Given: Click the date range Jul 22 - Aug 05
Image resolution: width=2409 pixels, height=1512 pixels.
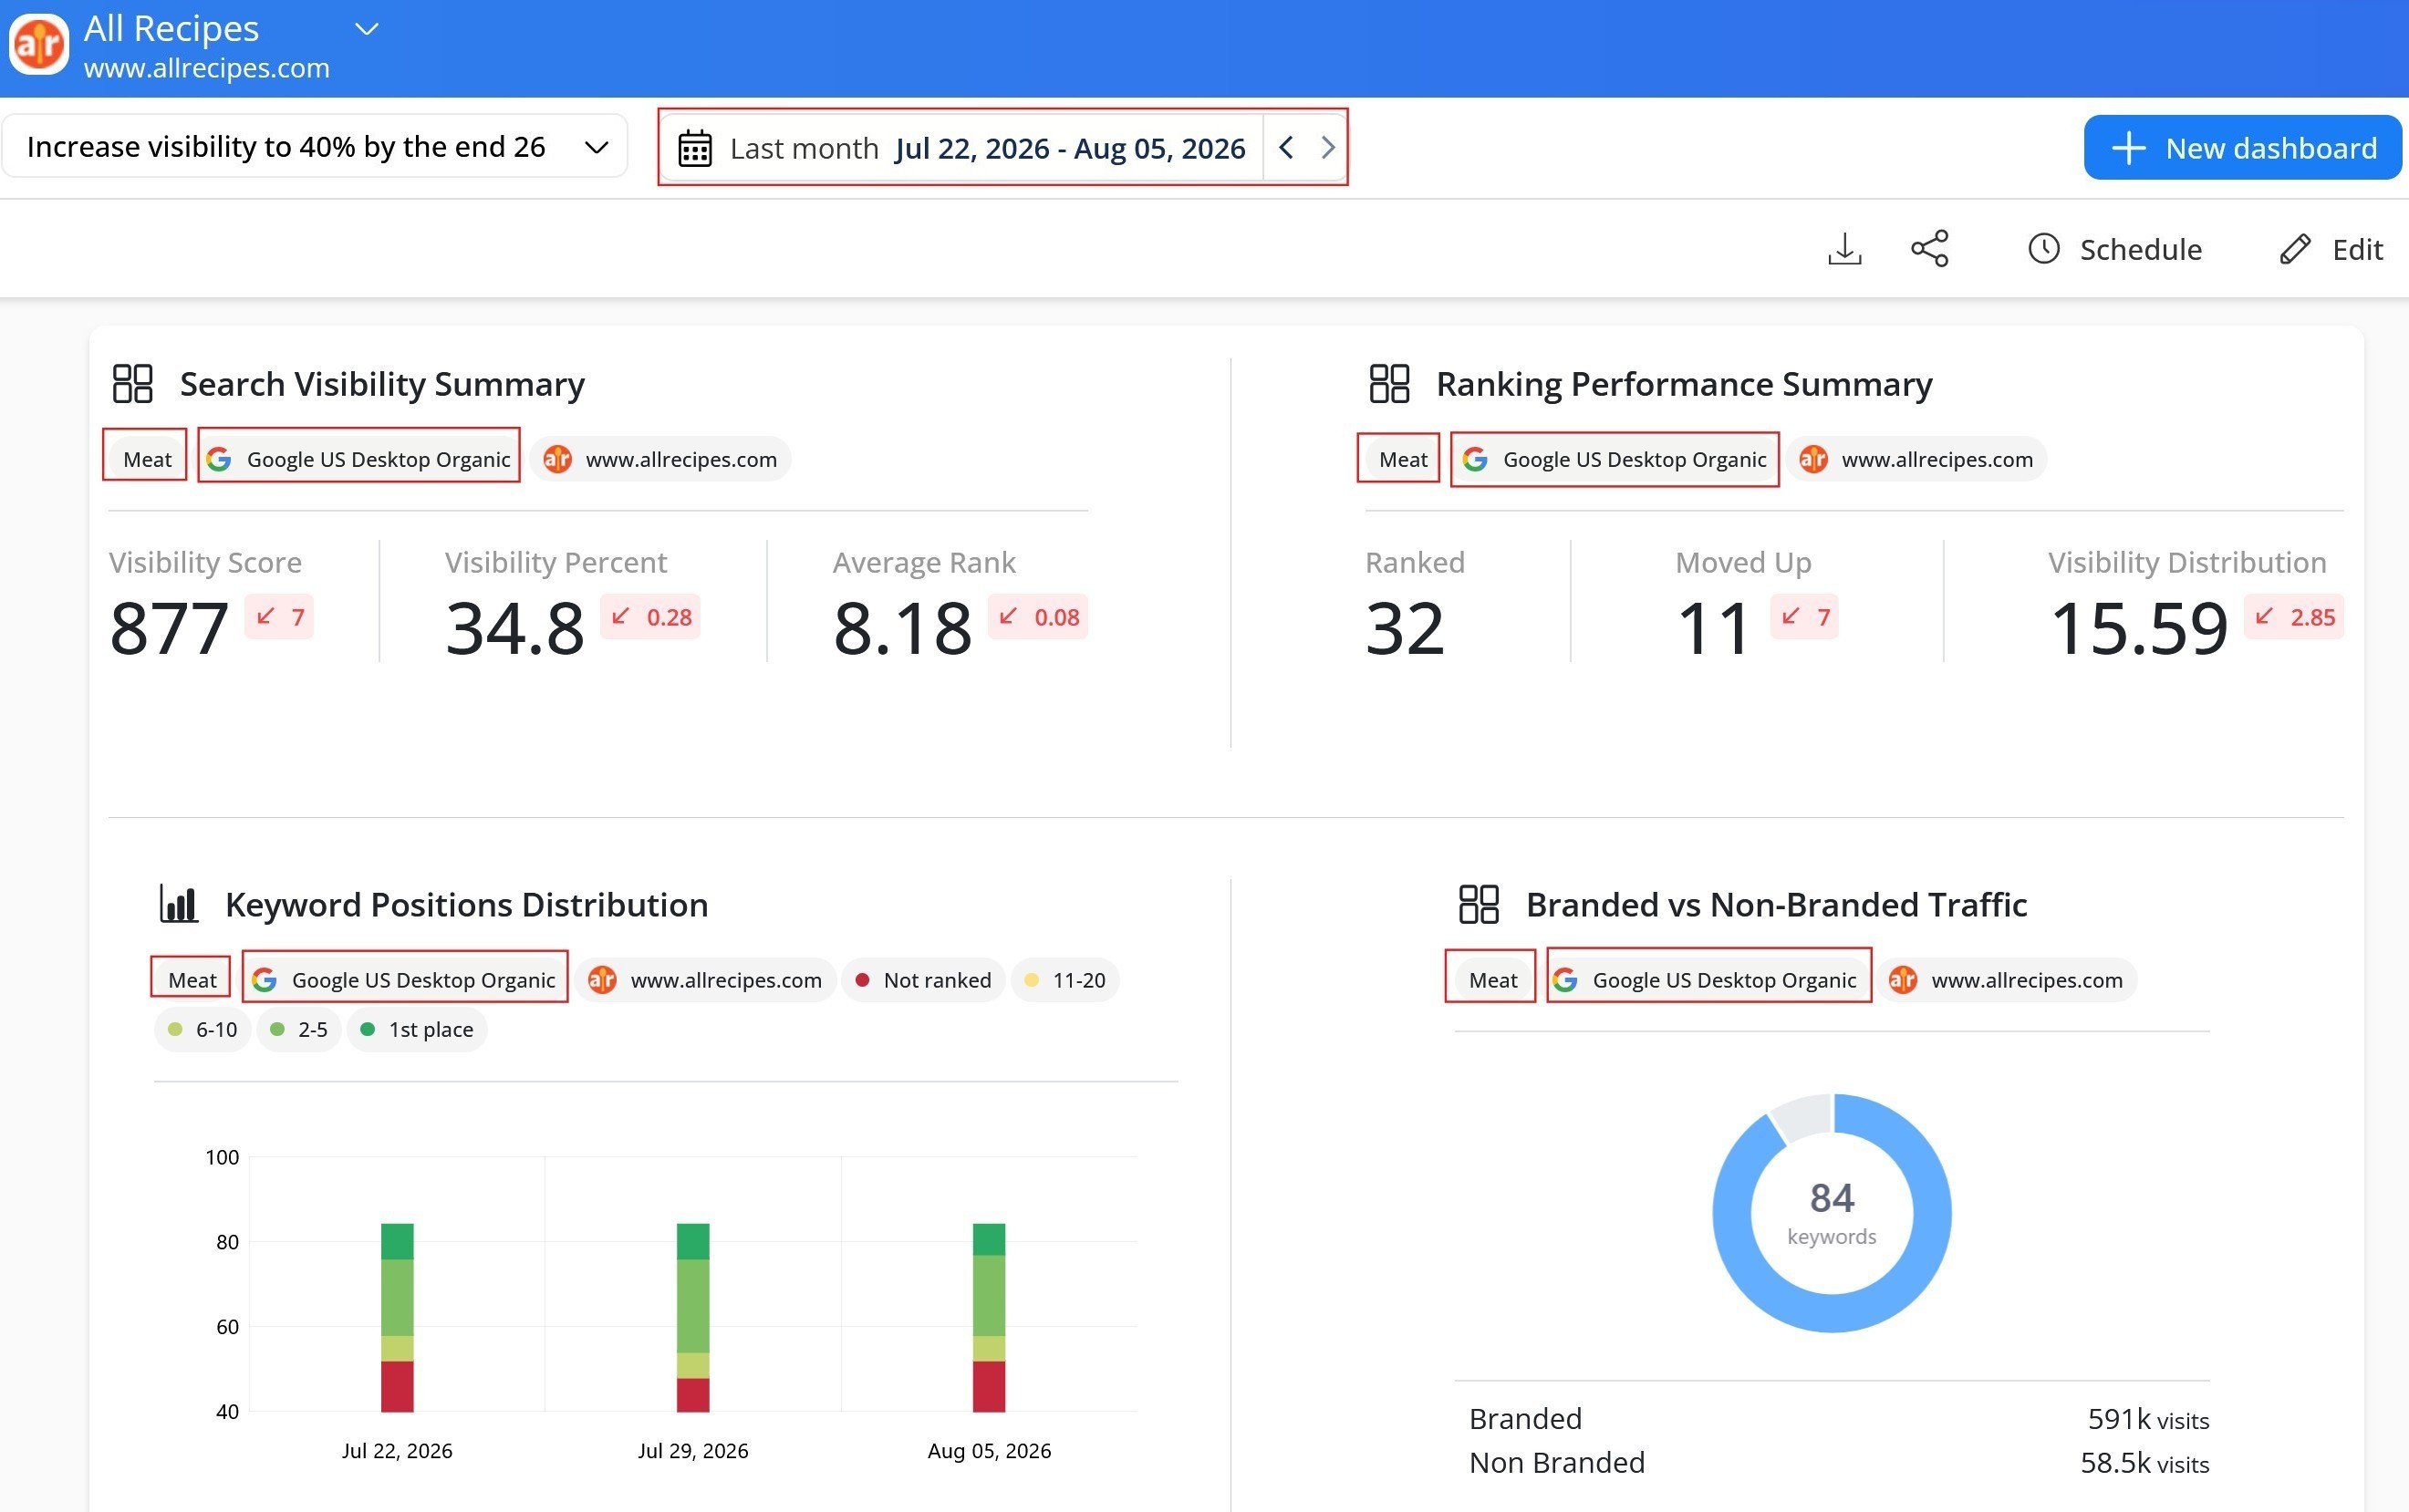Looking at the screenshot, I should click(x=1070, y=148).
